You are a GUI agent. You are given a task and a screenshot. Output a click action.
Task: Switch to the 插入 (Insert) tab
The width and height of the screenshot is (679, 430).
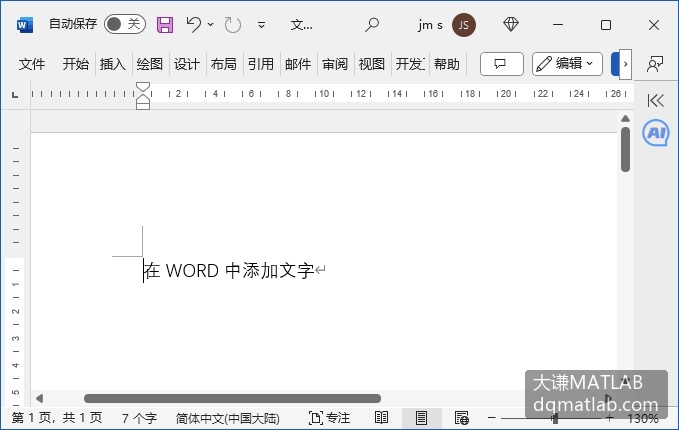[113, 64]
